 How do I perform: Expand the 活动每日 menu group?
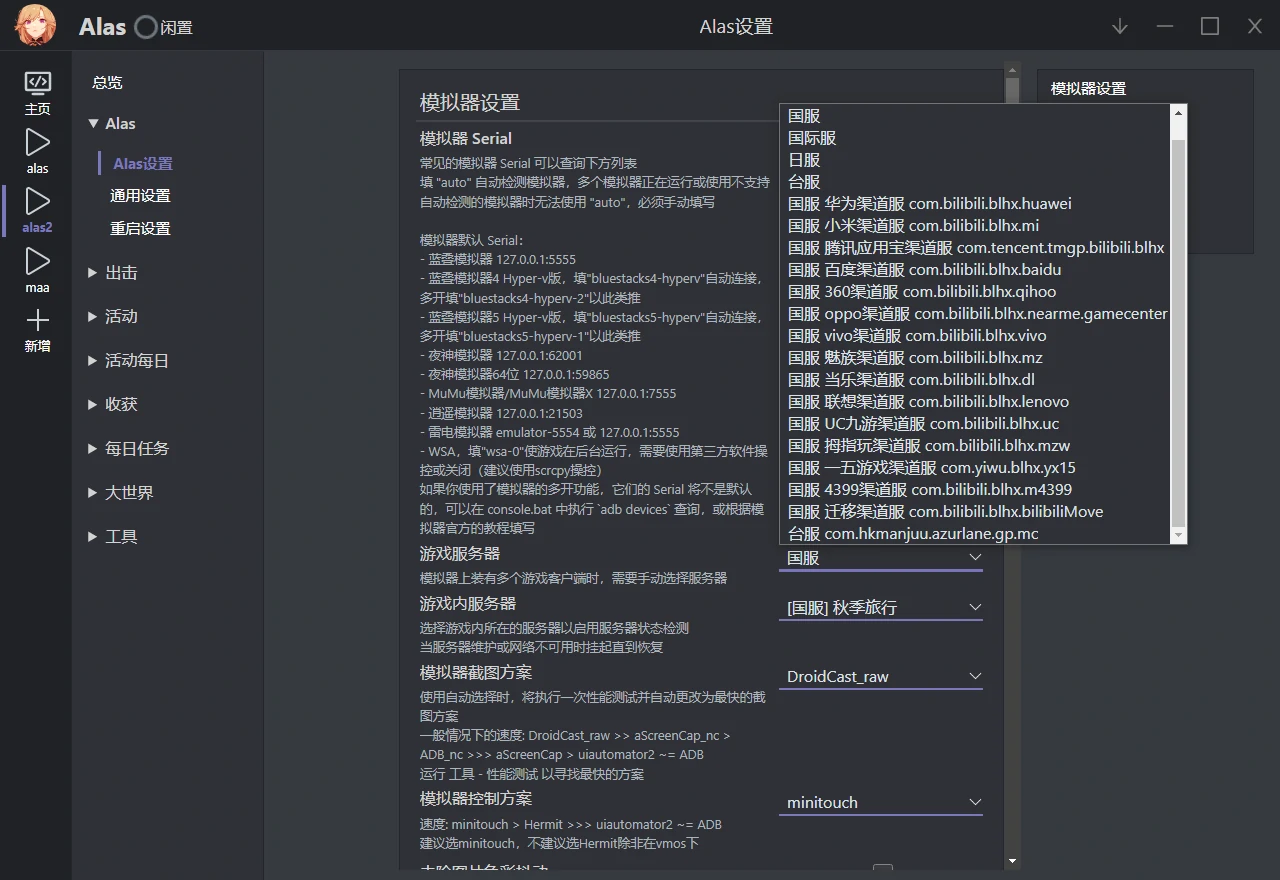tap(128, 360)
